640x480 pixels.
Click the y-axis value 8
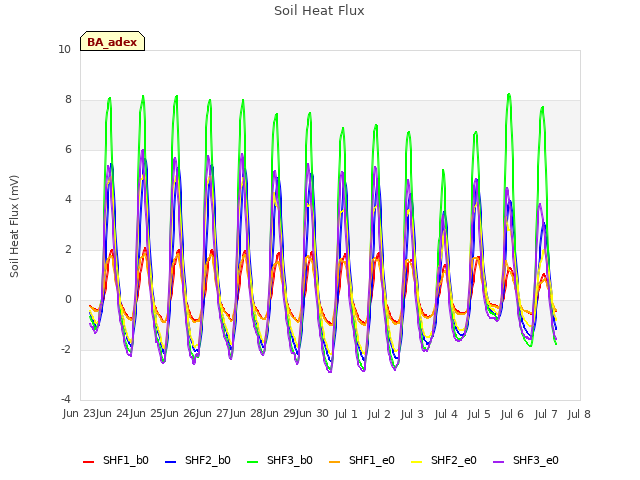(x=68, y=100)
